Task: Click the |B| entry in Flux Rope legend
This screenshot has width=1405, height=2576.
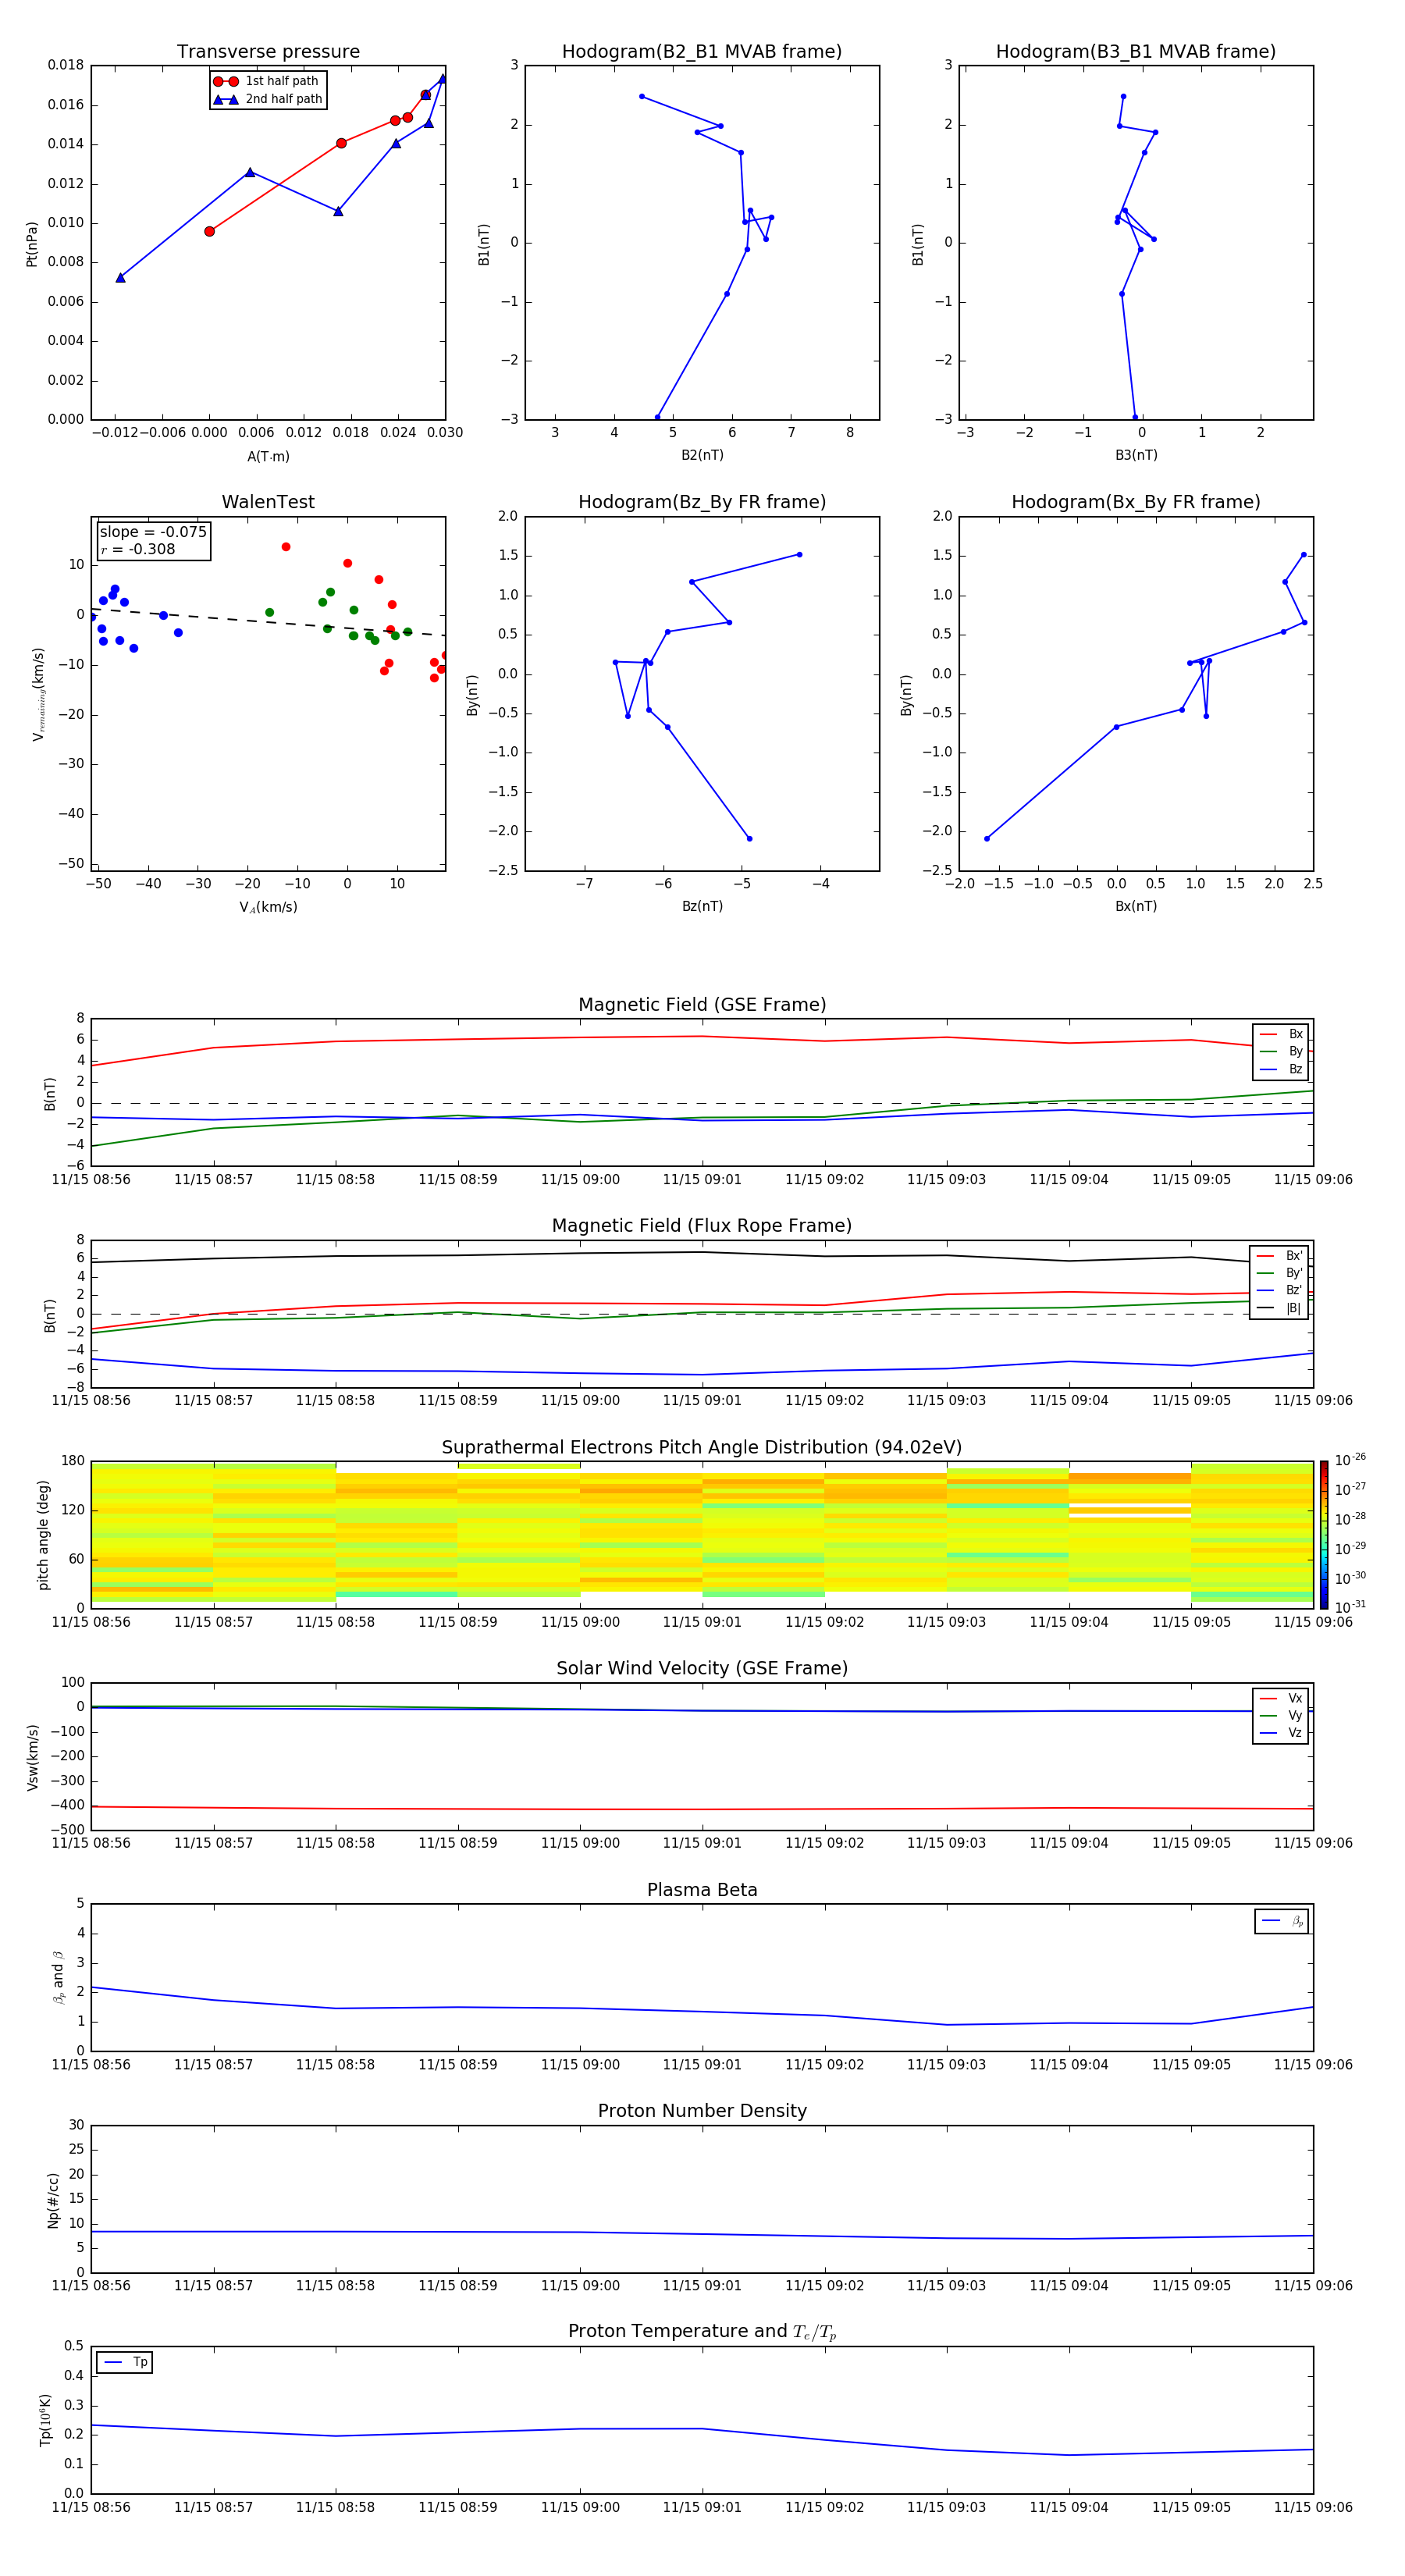Action: point(1279,1308)
